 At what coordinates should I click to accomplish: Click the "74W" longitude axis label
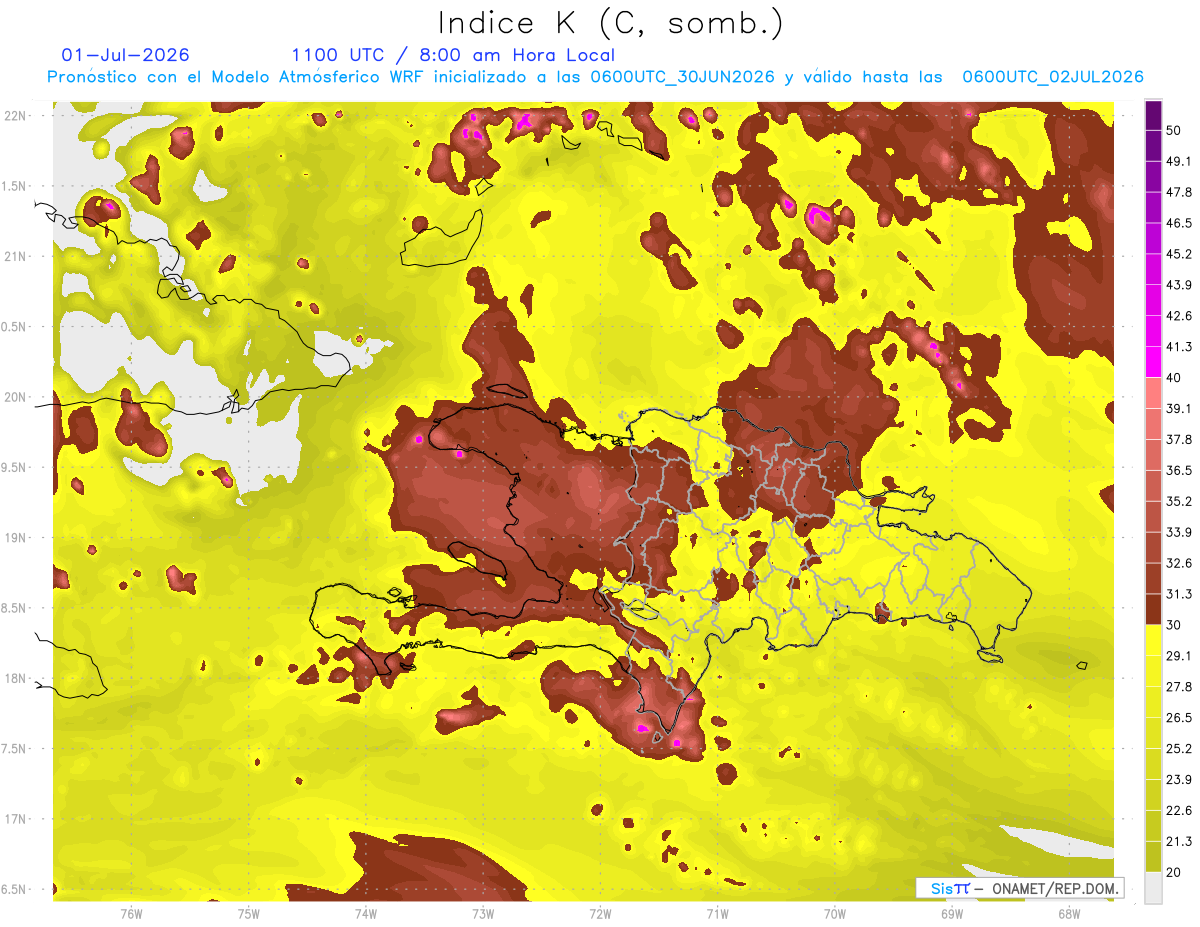coord(365,914)
